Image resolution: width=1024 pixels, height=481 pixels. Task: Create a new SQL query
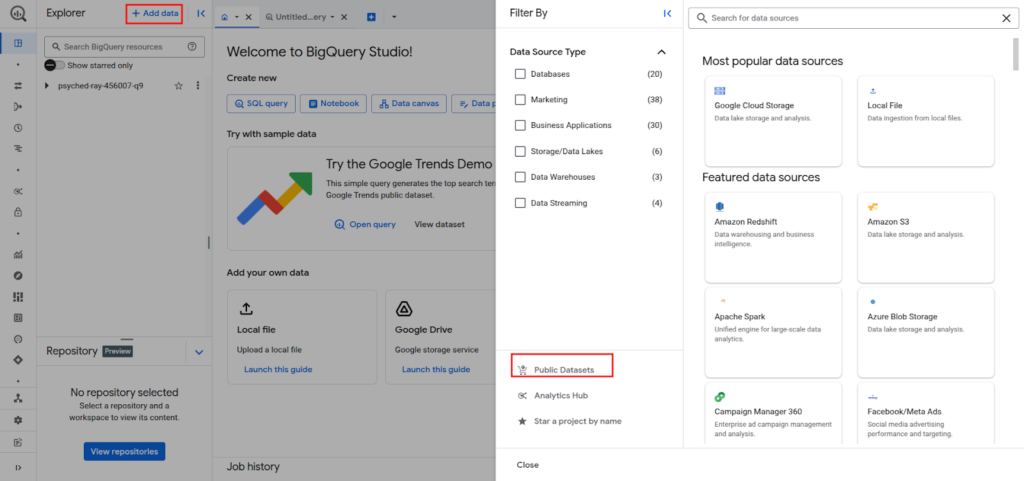tap(261, 103)
